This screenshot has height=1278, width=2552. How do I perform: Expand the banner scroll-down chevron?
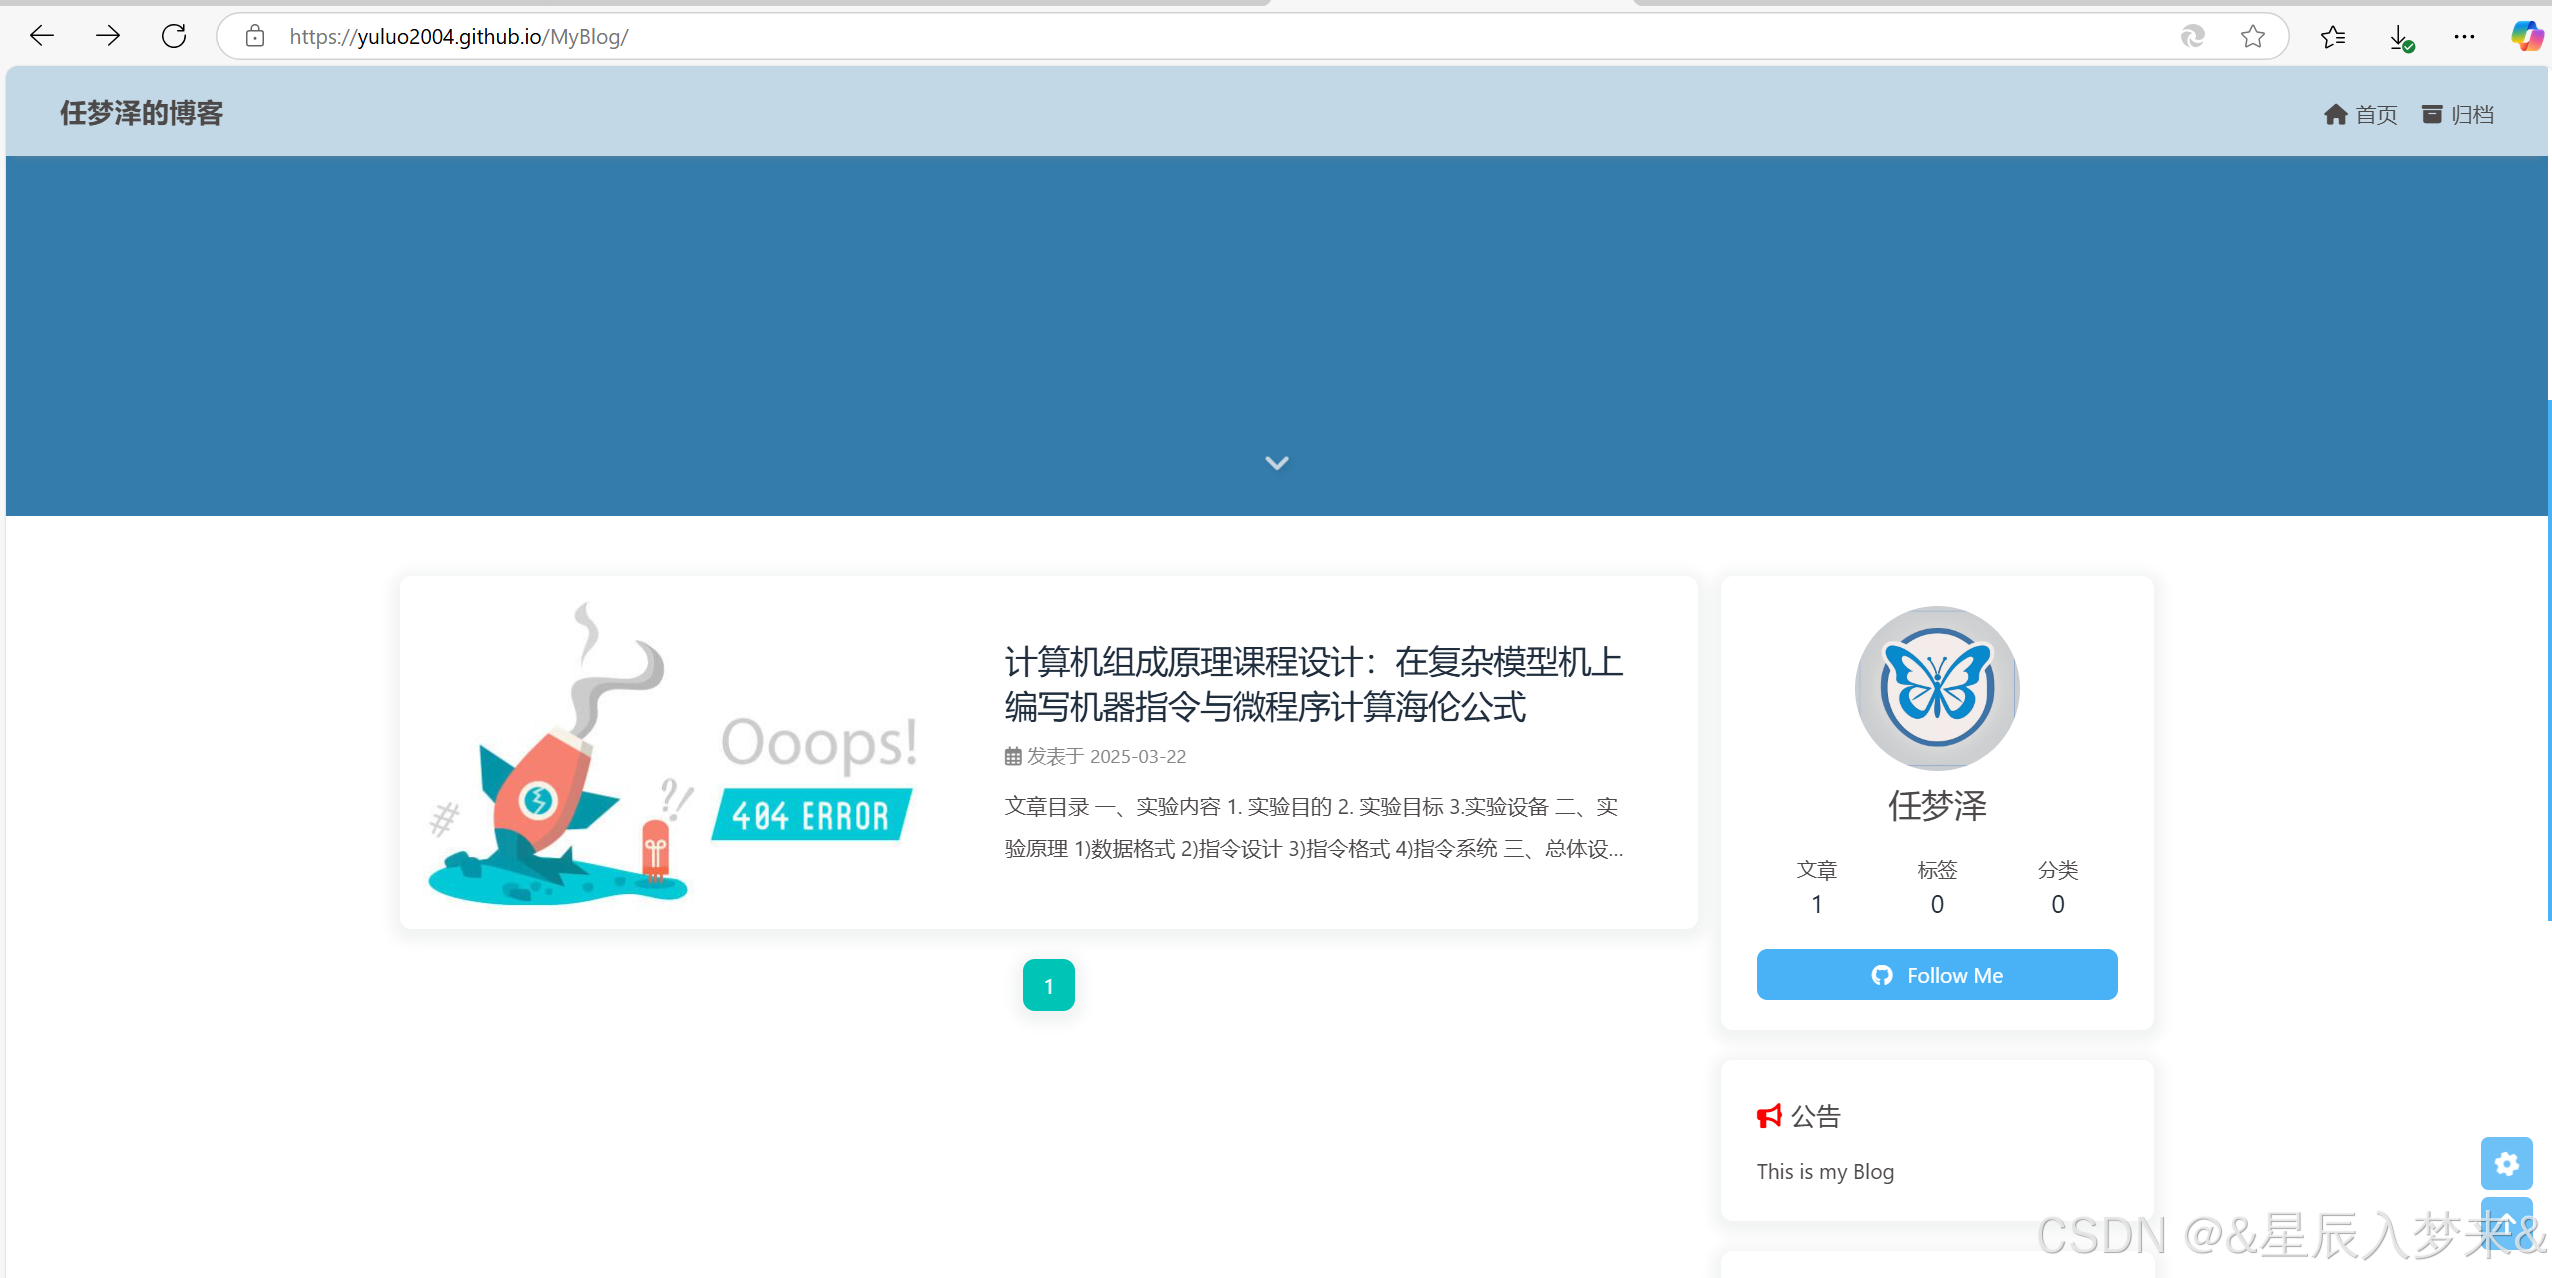point(1277,462)
